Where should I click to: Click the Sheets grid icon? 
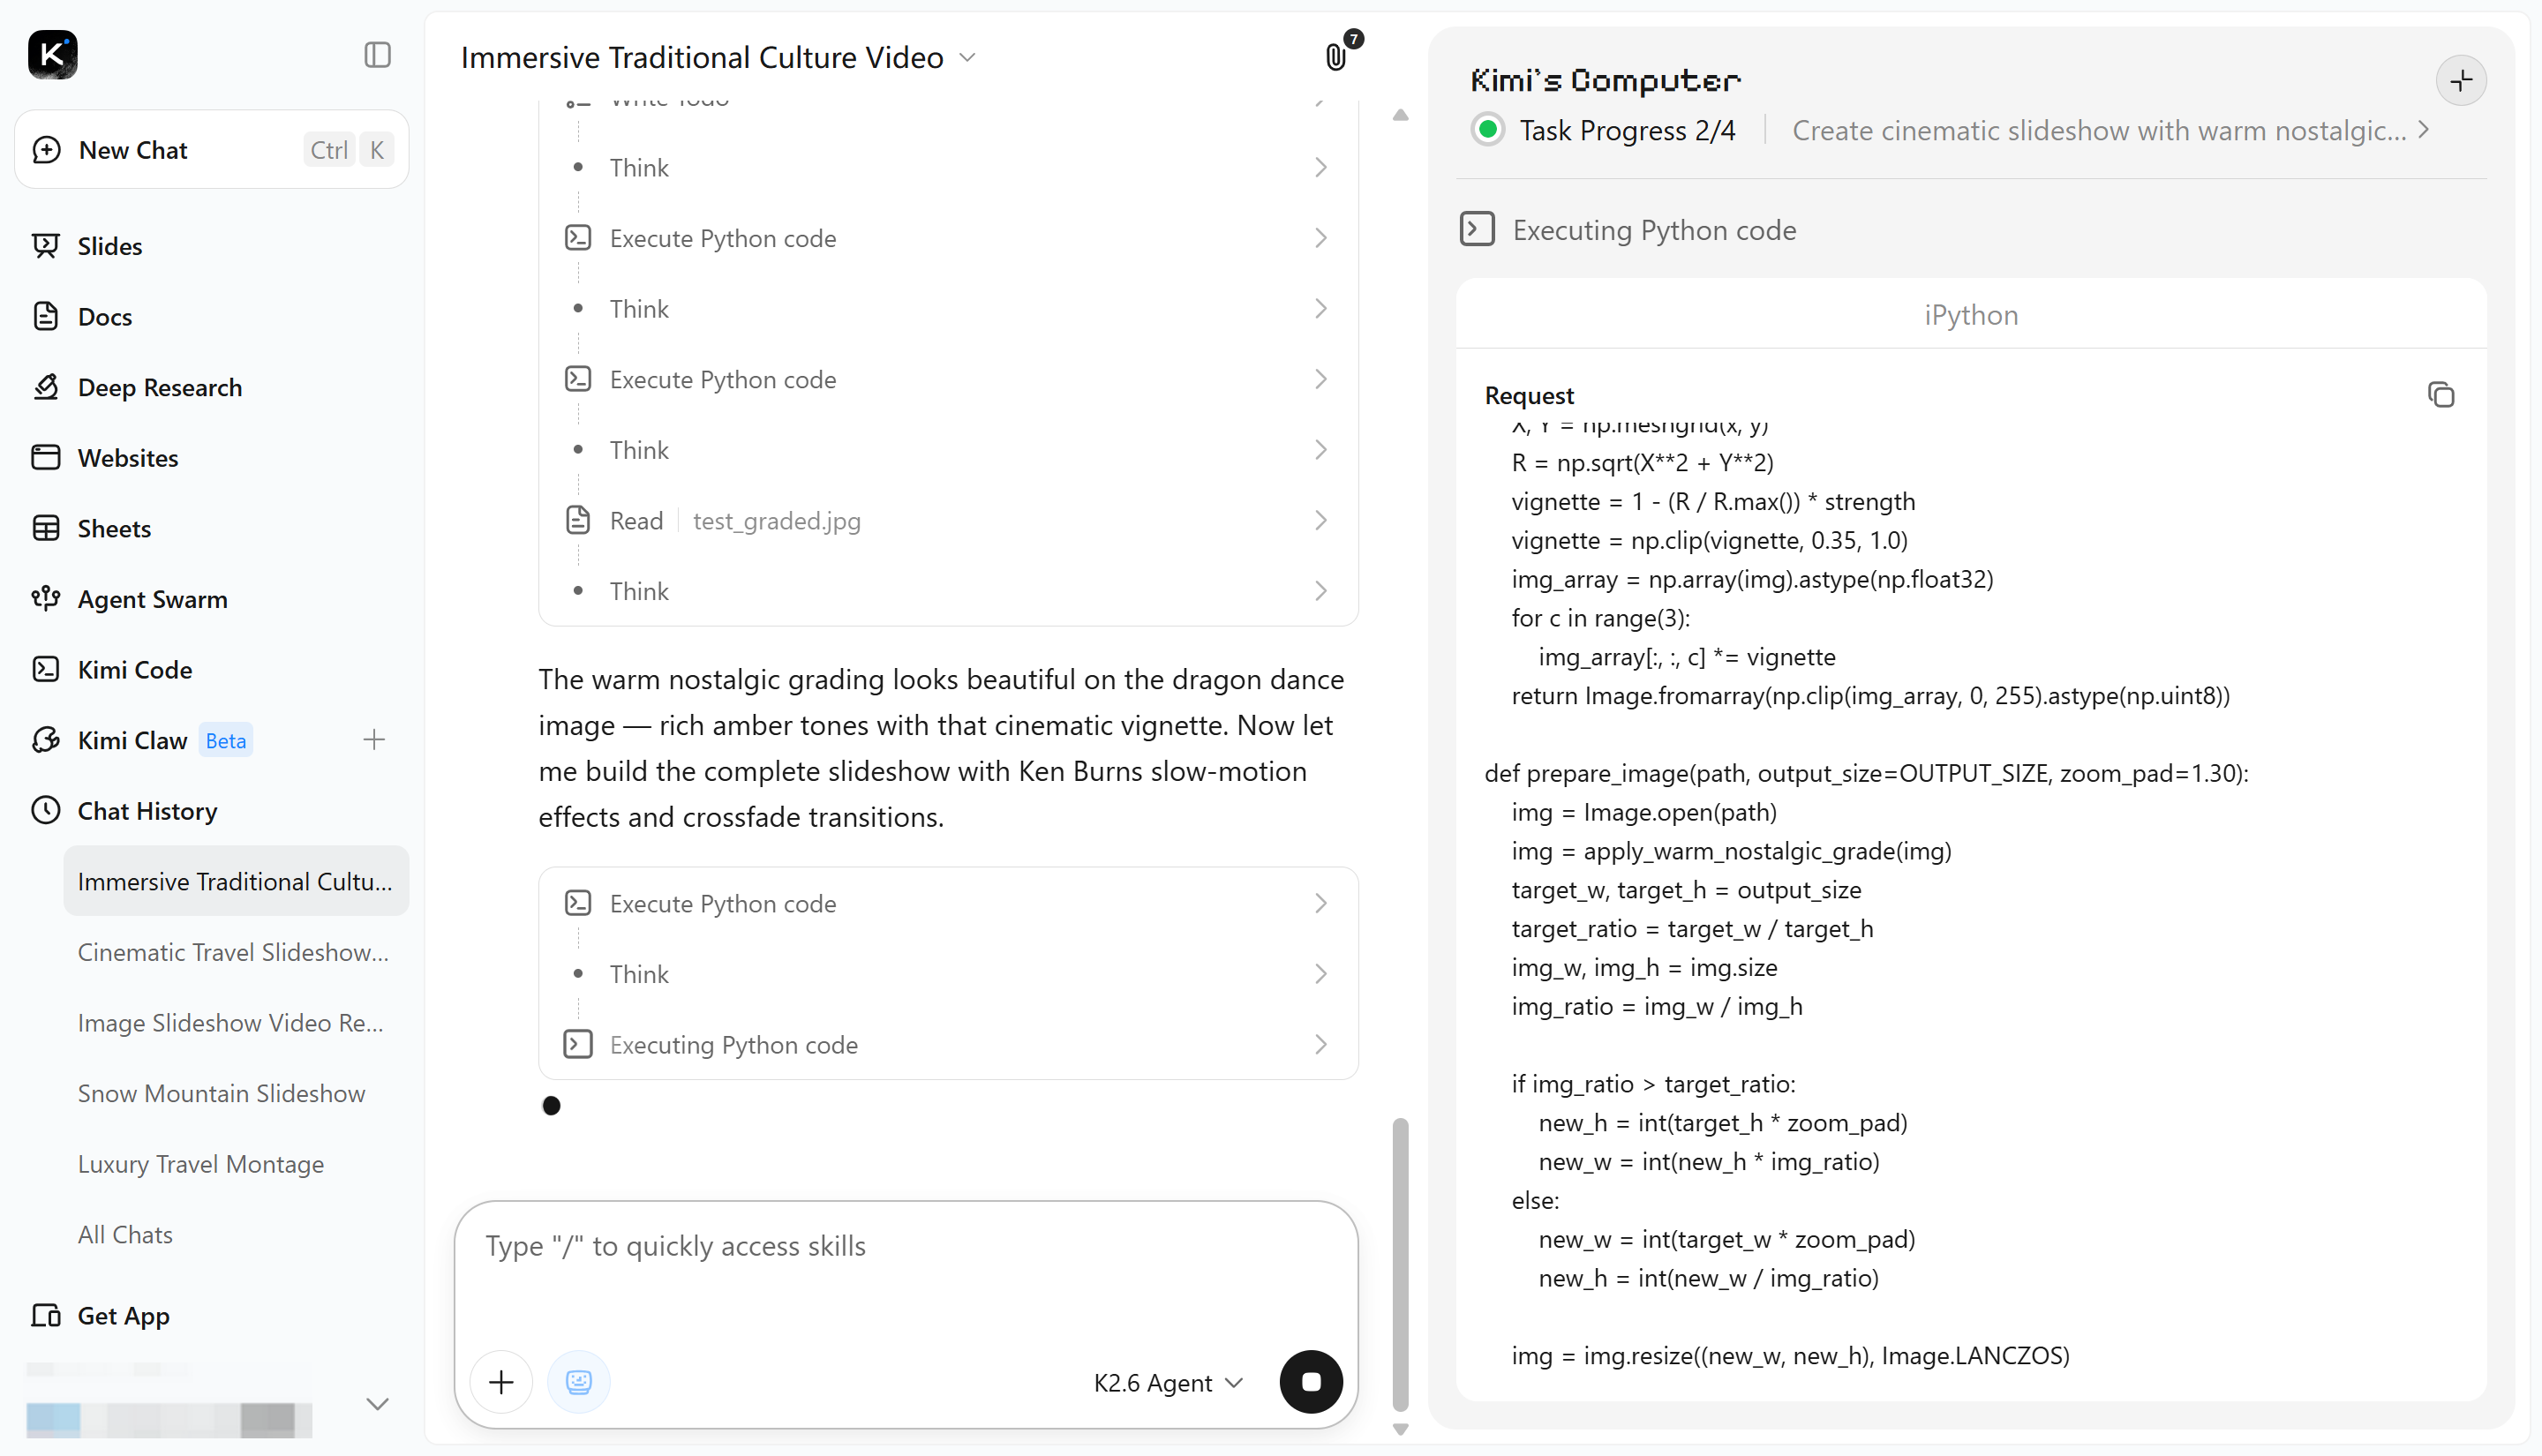pyautogui.click(x=46, y=529)
